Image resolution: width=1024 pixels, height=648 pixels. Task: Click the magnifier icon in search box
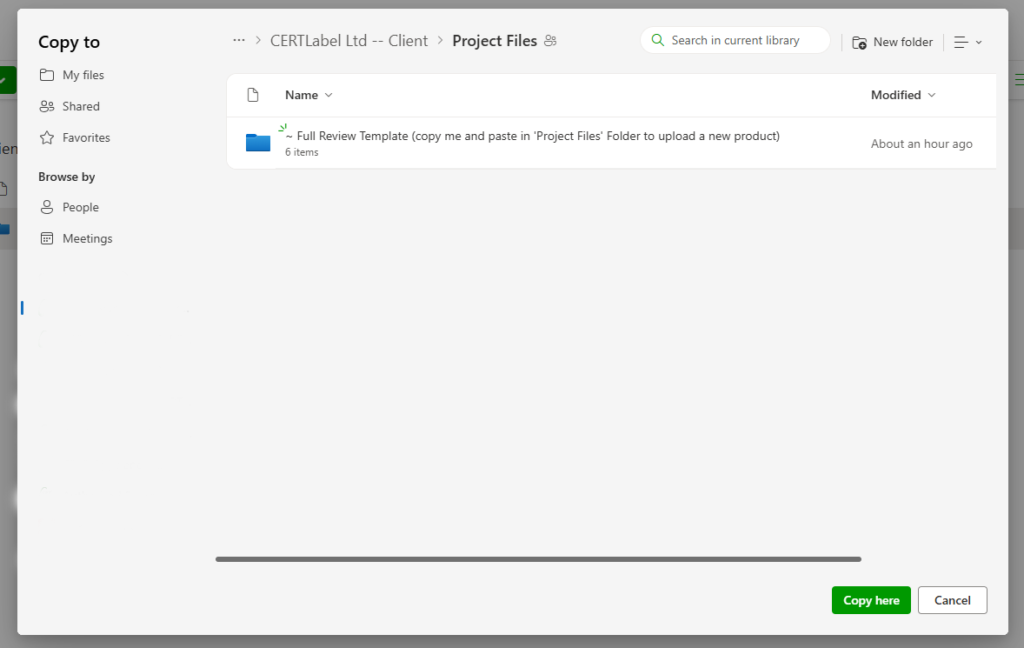coord(657,41)
